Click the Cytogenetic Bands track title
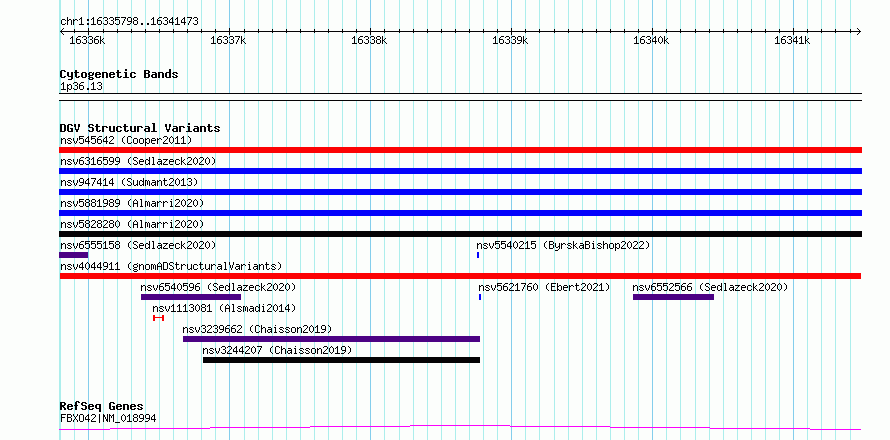The image size is (890, 440). coord(119,74)
